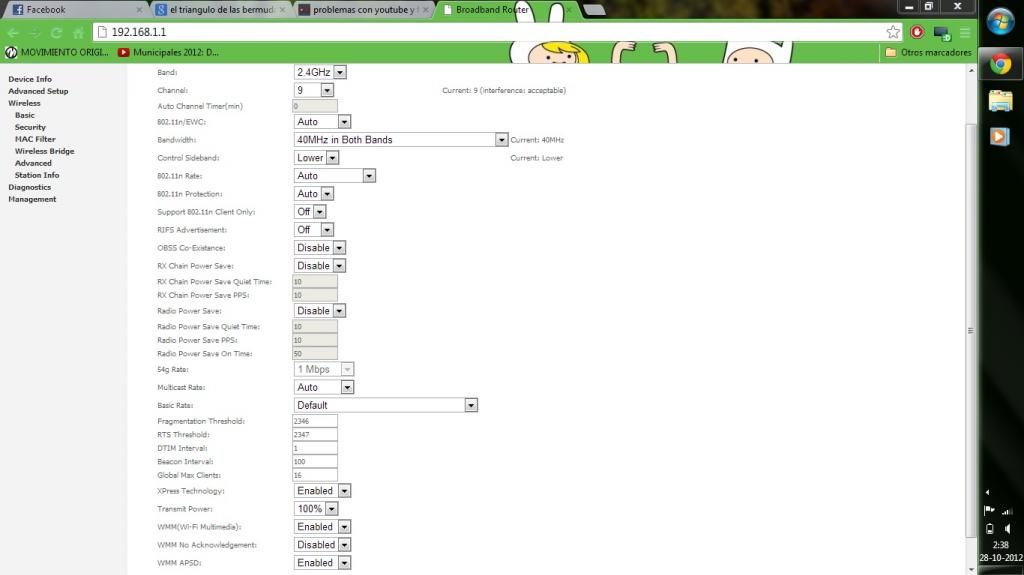Click the Fragmentation Threshold field
The image size is (1024, 575).
tap(315, 421)
